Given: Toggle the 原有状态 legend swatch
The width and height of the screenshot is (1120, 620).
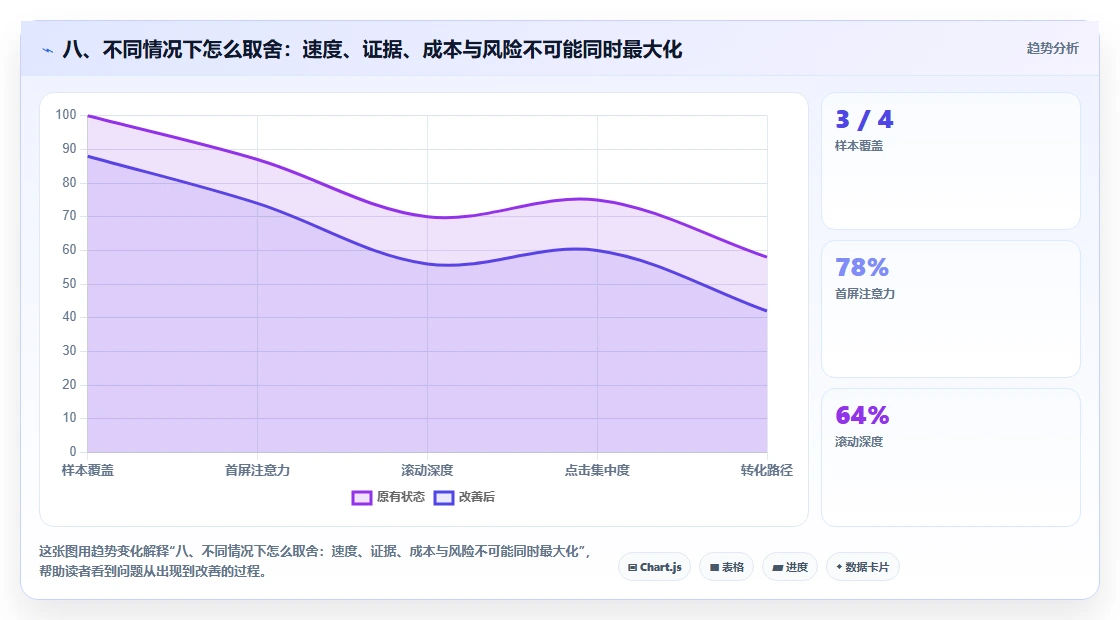Looking at the screenshot, I should click(361, 497).
